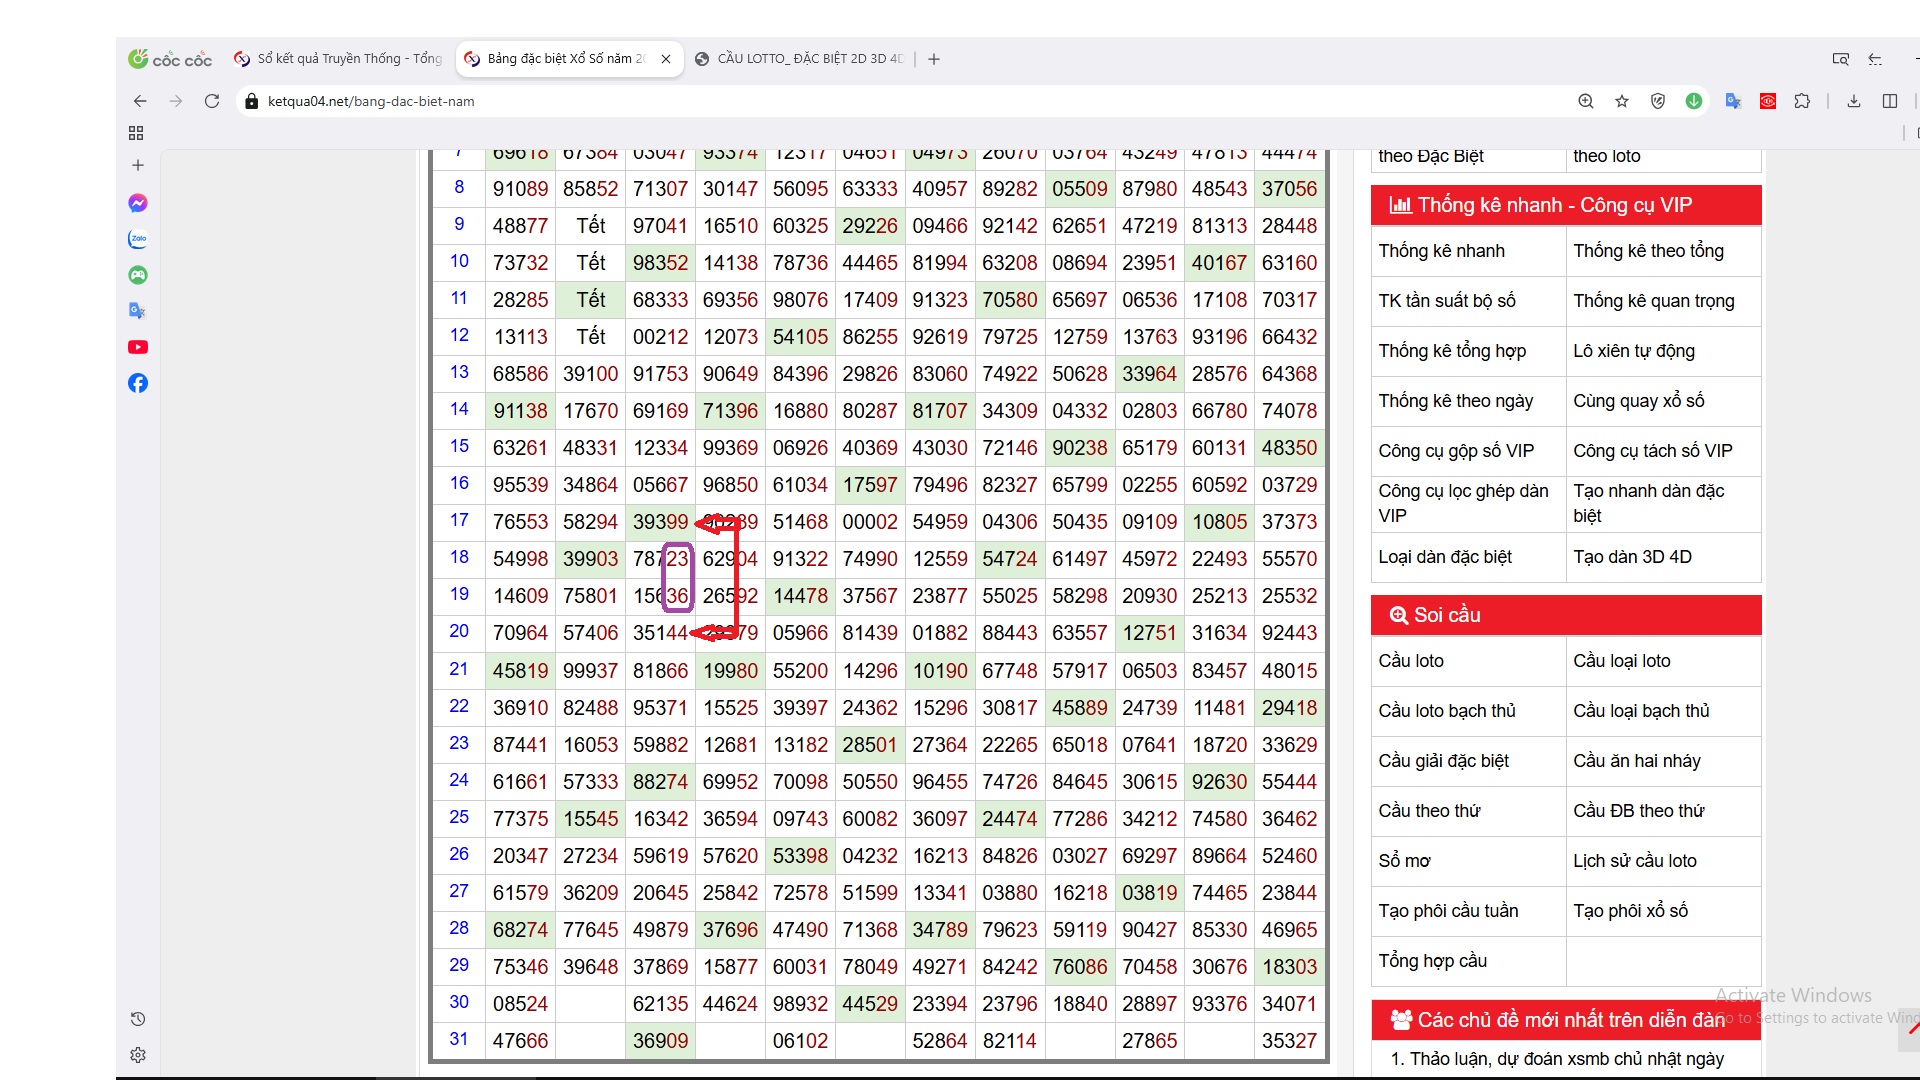The width and height of the screenshot is (1920, 1080).
Task: Open Facebook sidebar shortcut
Action: point(138,383)
